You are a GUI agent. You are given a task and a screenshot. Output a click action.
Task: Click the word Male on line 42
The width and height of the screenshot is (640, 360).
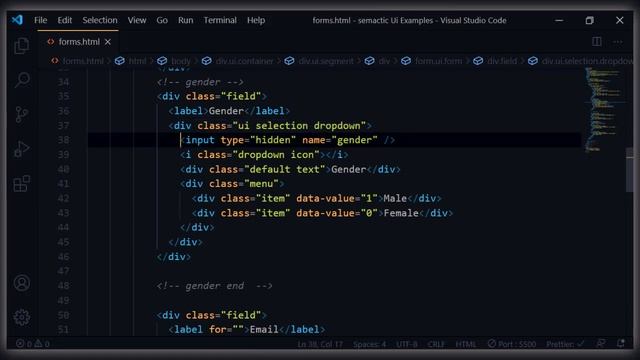[395, 198]
